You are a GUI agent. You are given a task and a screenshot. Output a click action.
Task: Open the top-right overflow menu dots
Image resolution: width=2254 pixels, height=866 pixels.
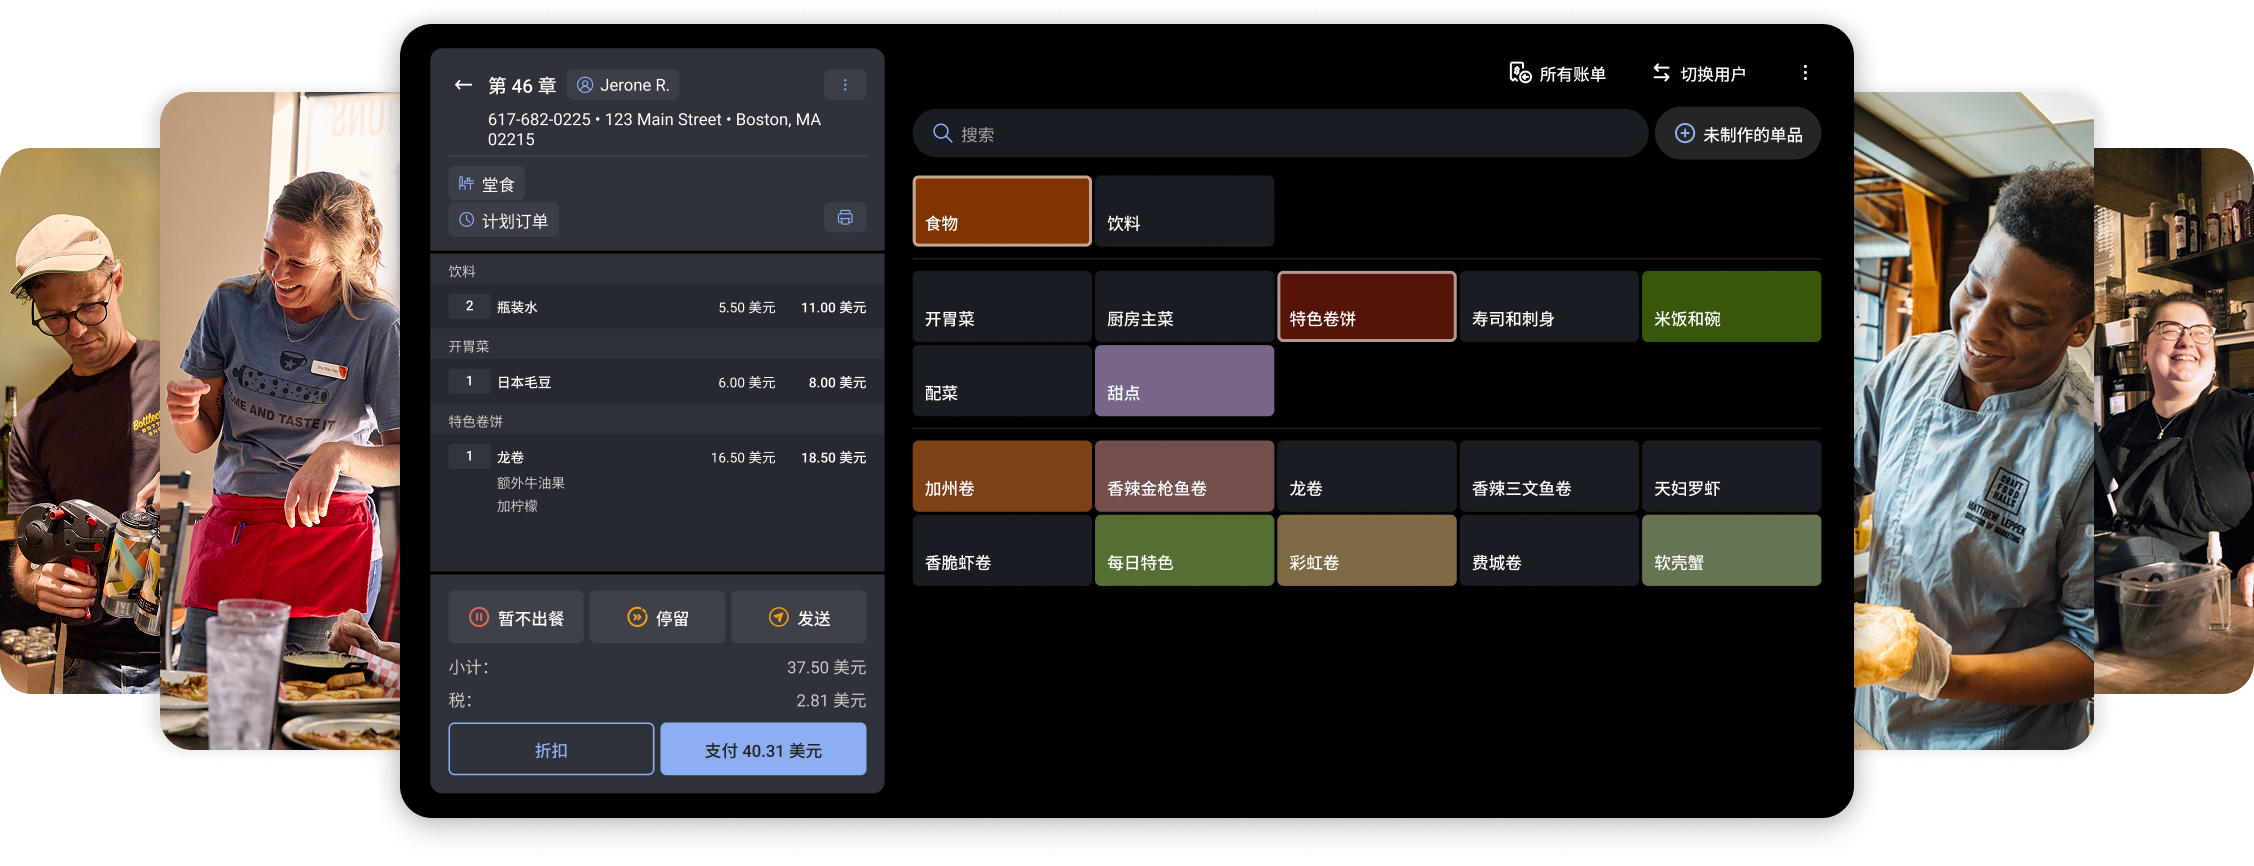pyautogui.click(x=1805, y=73)
